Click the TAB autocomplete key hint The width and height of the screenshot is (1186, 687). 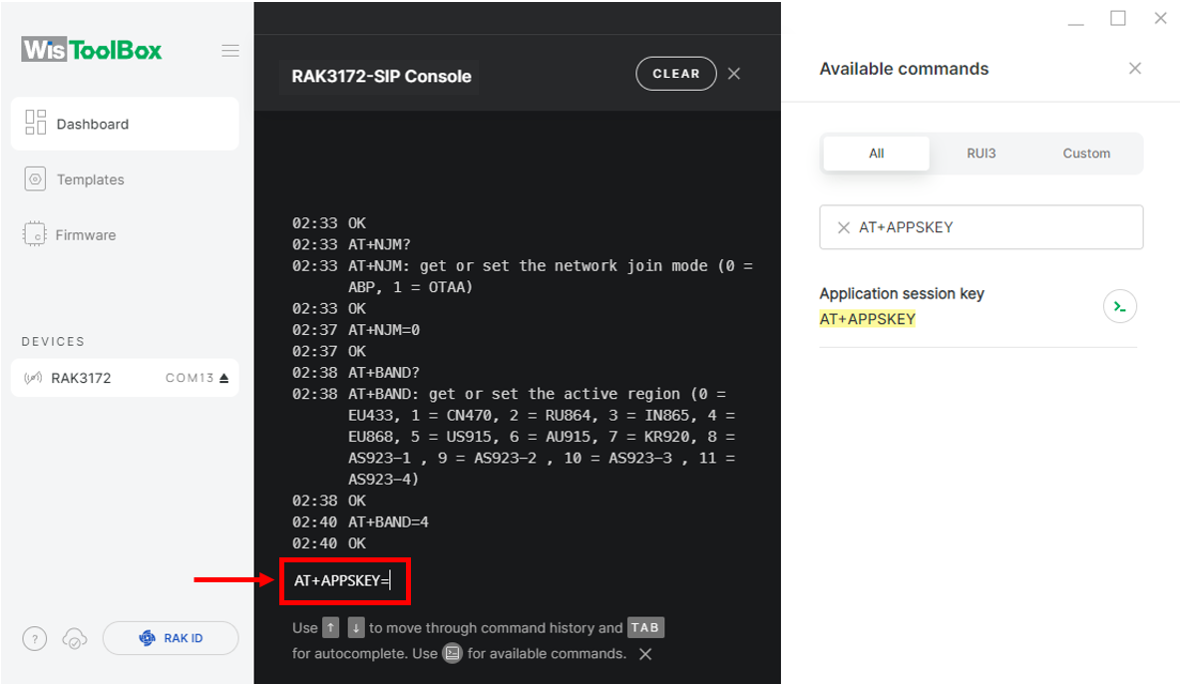645,627
